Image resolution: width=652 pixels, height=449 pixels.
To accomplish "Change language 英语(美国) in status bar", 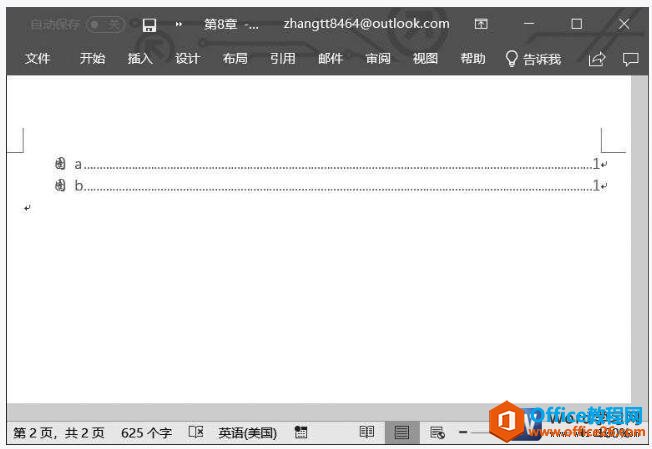I will click(248, 433).
